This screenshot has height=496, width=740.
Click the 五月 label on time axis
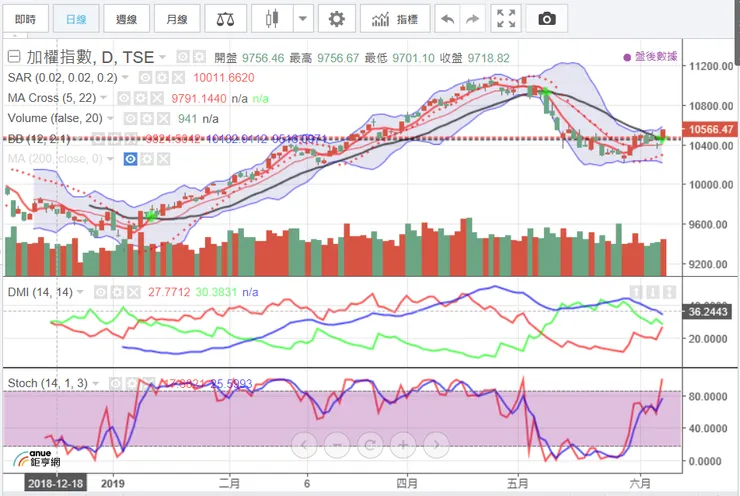518,484
